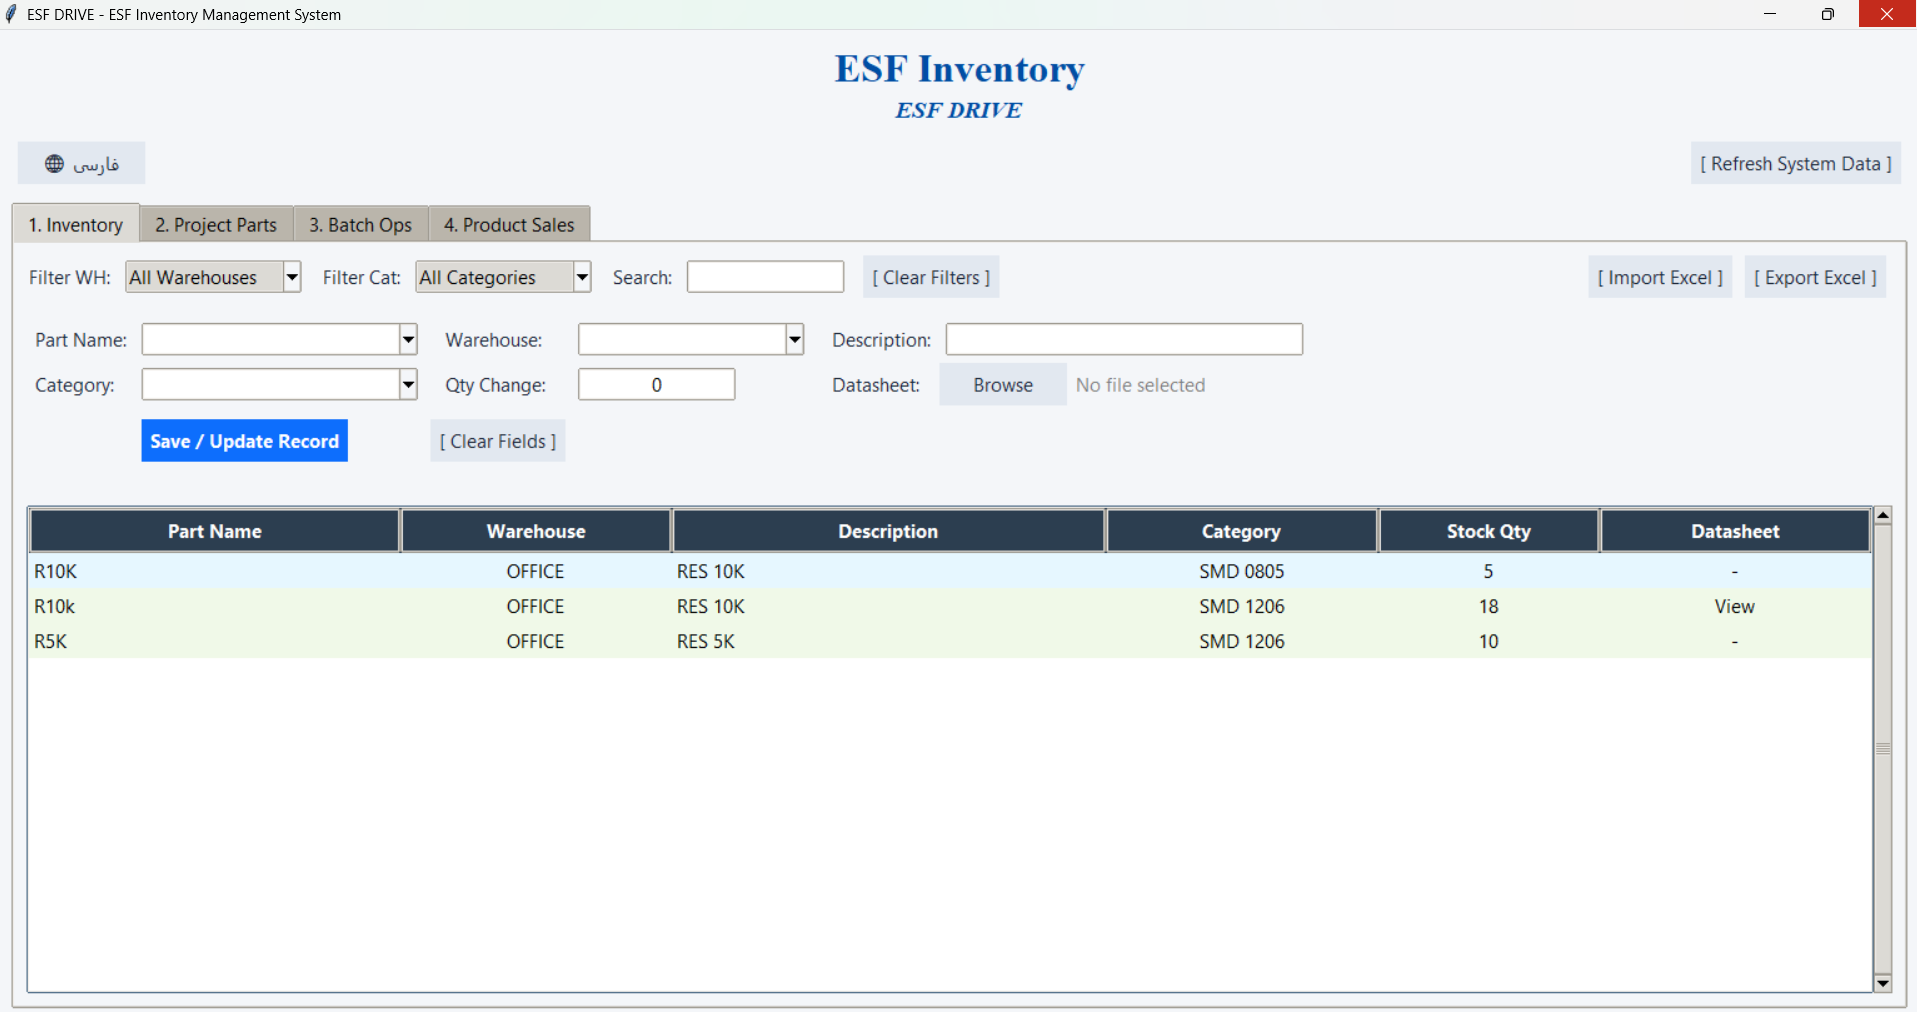Click the scrollbar down arrow of the table
1917x1012 pixels.
coord(1883,983)
